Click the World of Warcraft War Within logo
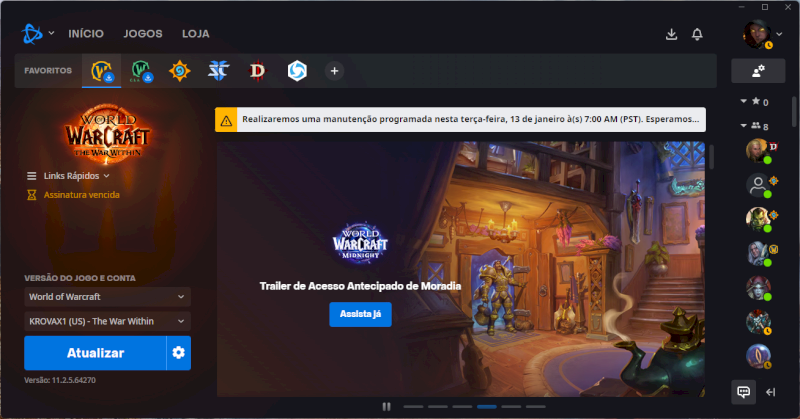The width and height of the screenshot is (800, 419). (107, 134)
